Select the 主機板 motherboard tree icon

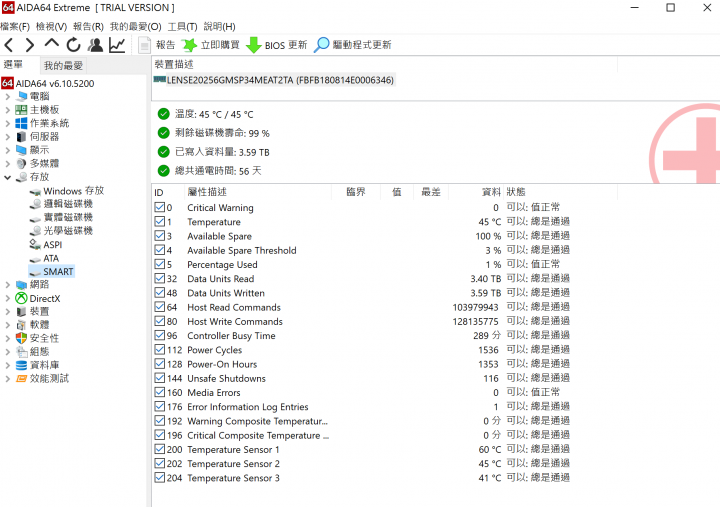(21, 110)
